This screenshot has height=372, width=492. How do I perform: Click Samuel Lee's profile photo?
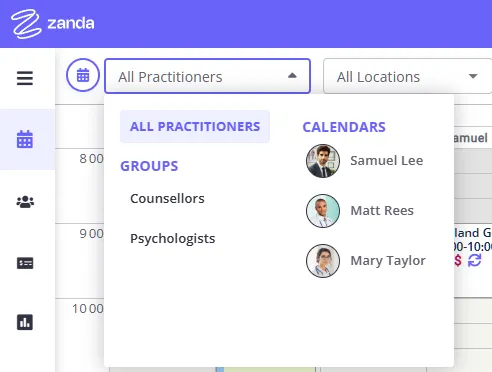(x=323, y=161)
